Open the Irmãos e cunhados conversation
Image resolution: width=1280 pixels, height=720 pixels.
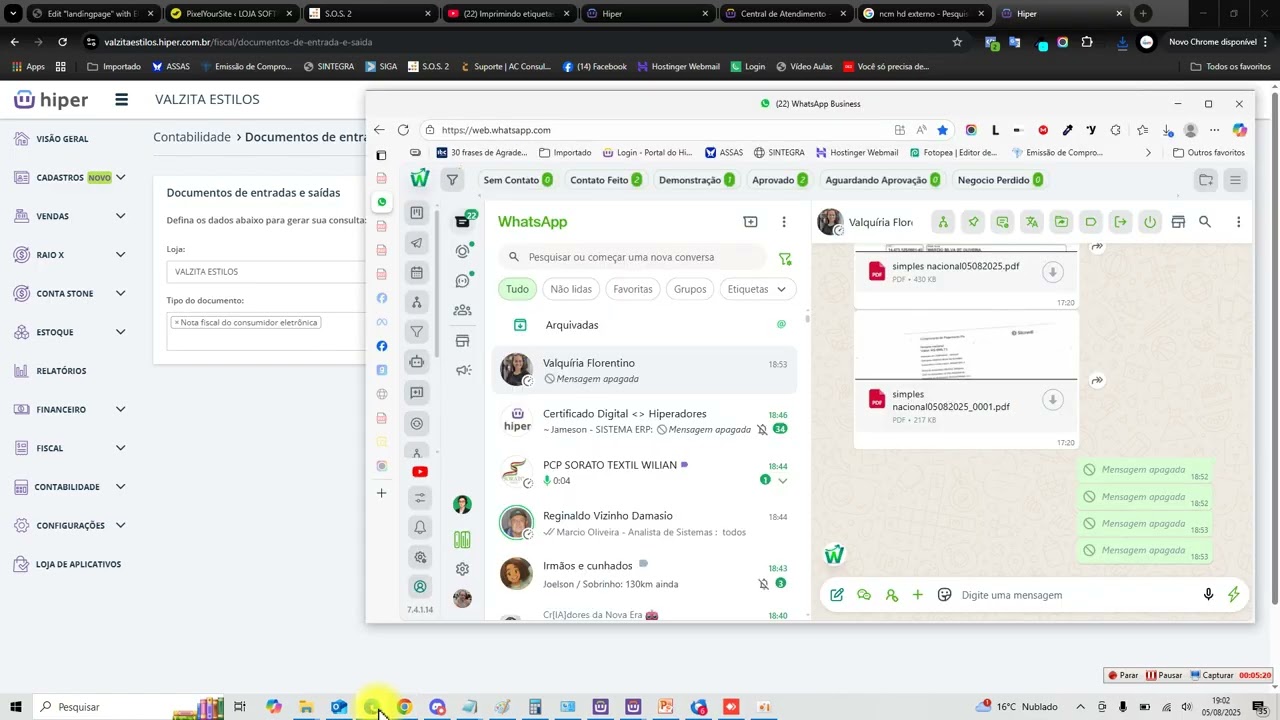pyautogui.click(x=647, y=574)
